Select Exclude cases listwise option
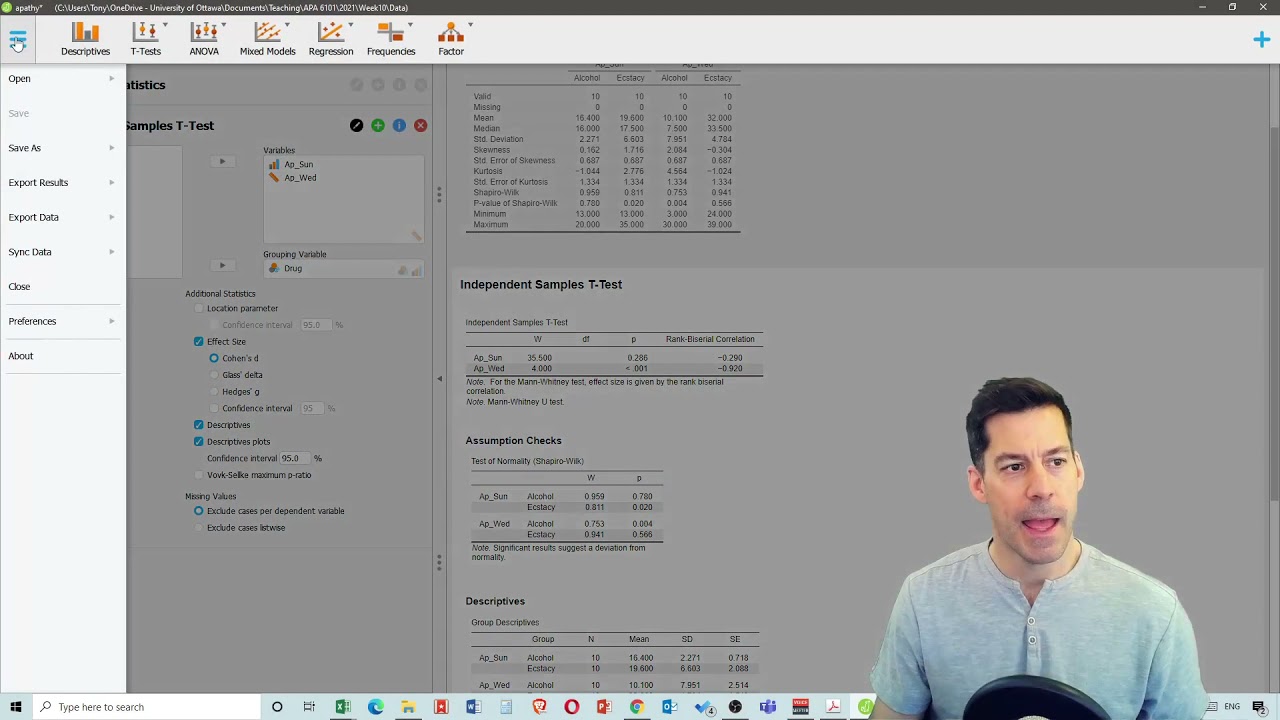This screenshot has height=720, width=1280. [199, 528]
